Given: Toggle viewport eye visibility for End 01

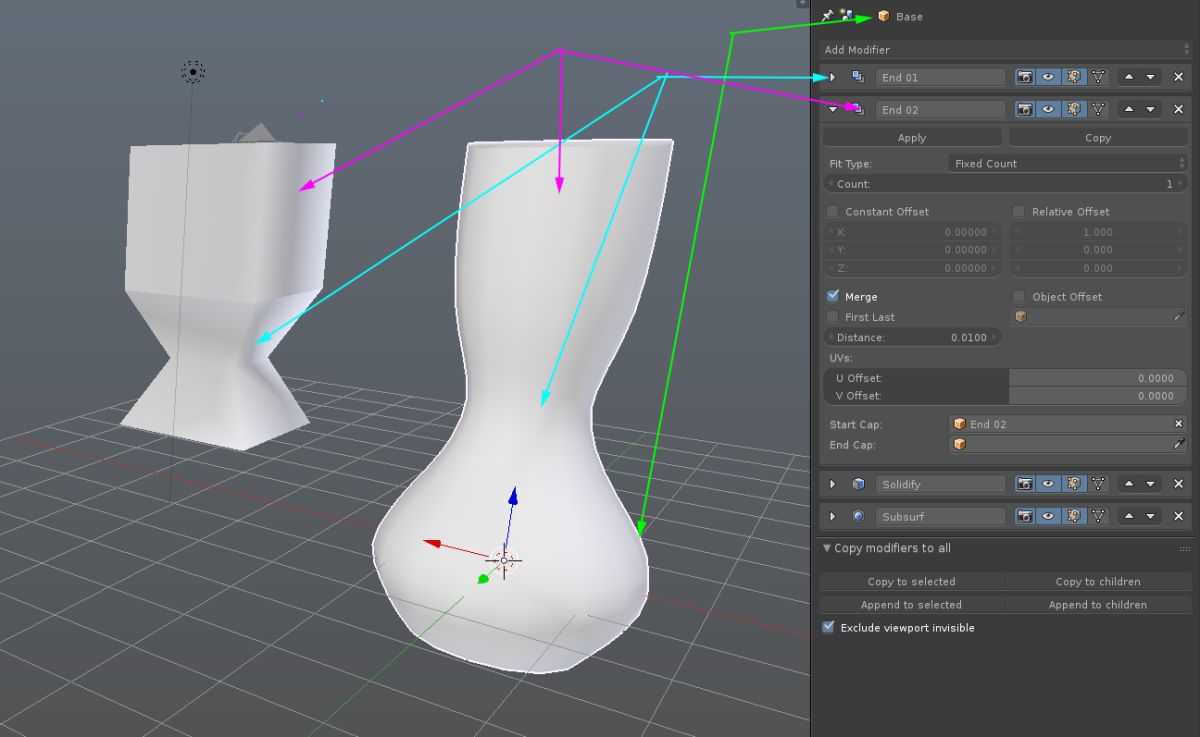Looking at the screenshot, I should point(1049,77).
